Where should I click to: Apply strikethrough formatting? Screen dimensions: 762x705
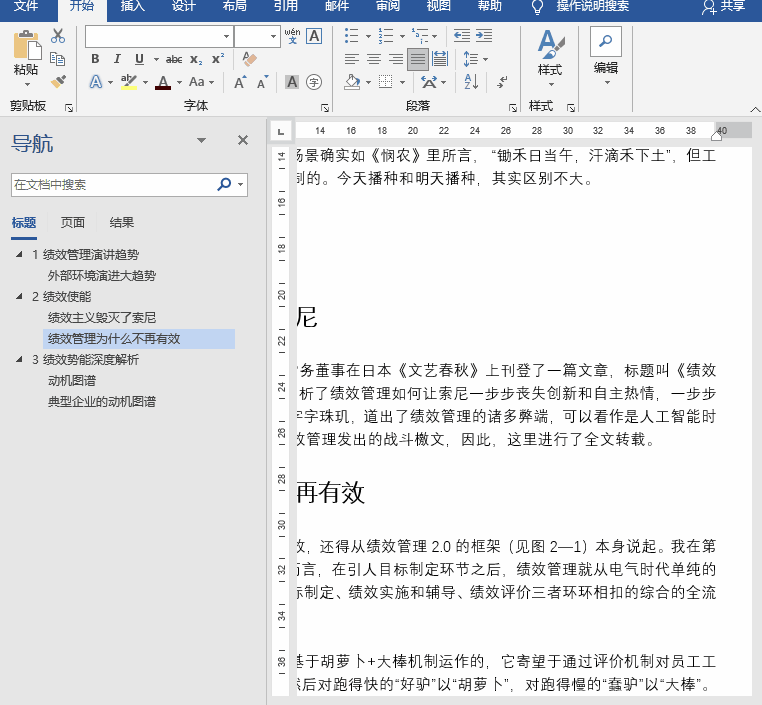point(174,59)
